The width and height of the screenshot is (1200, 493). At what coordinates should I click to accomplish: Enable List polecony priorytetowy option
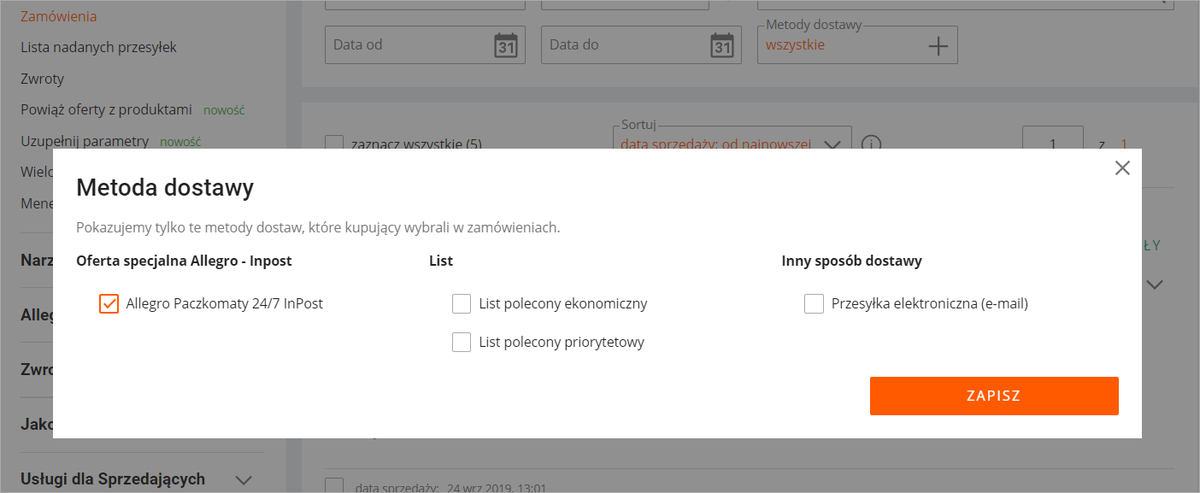tap(461, 342)
